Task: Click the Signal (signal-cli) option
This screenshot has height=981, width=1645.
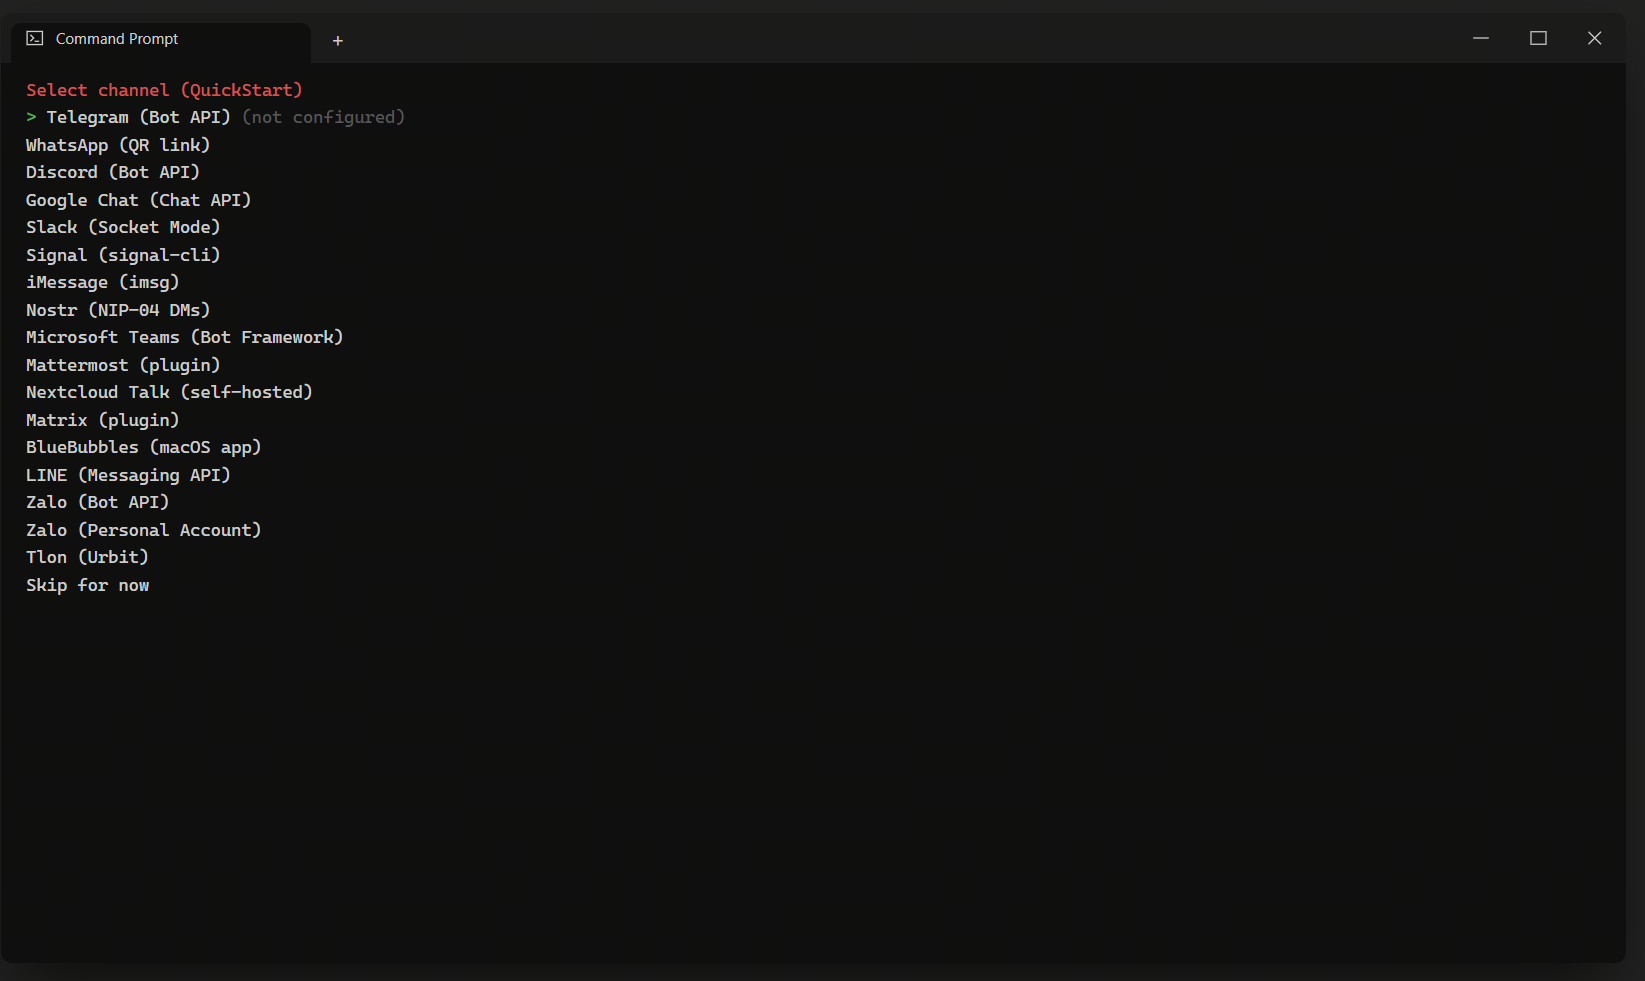Action: pos(123,255)
